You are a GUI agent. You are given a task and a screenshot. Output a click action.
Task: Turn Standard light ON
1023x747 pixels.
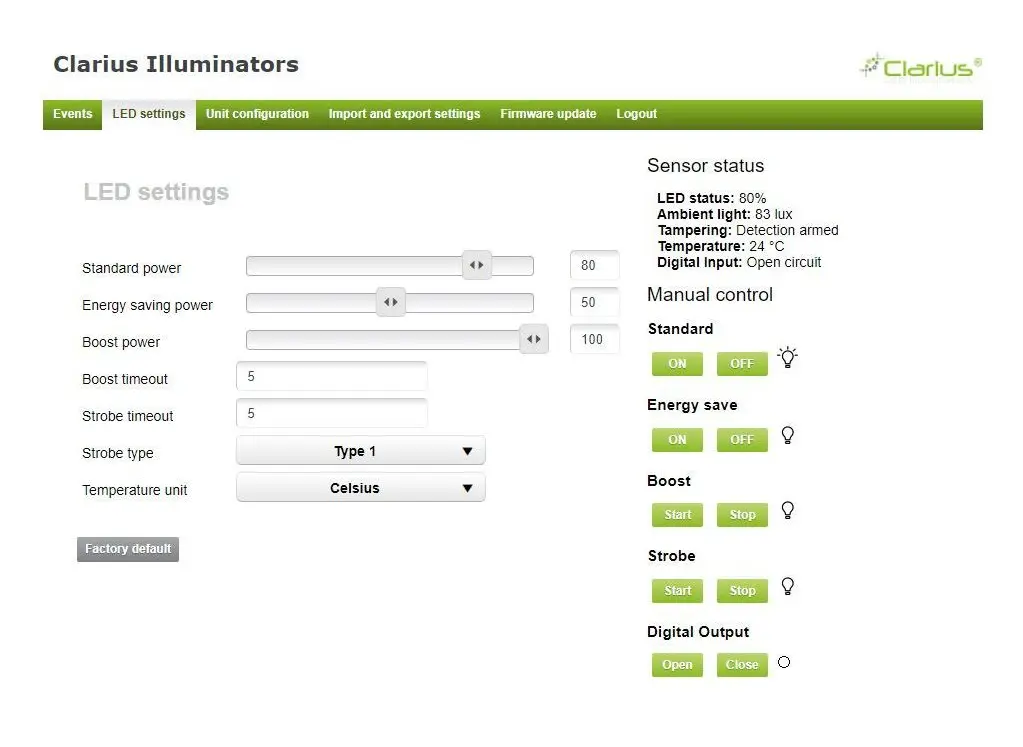[x=677, y=363]
